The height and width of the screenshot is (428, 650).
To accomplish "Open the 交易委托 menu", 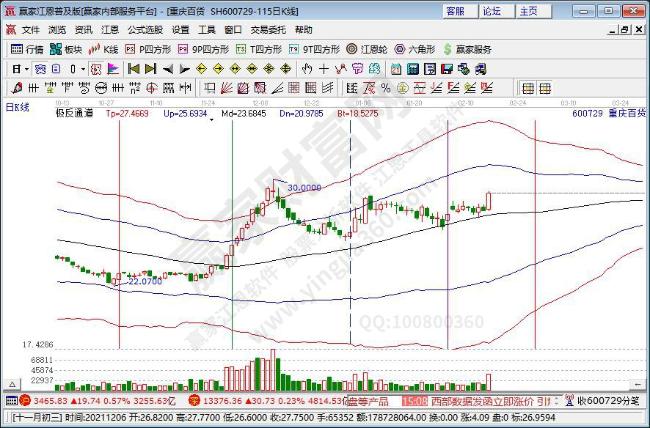I will (x=268, y=30).
